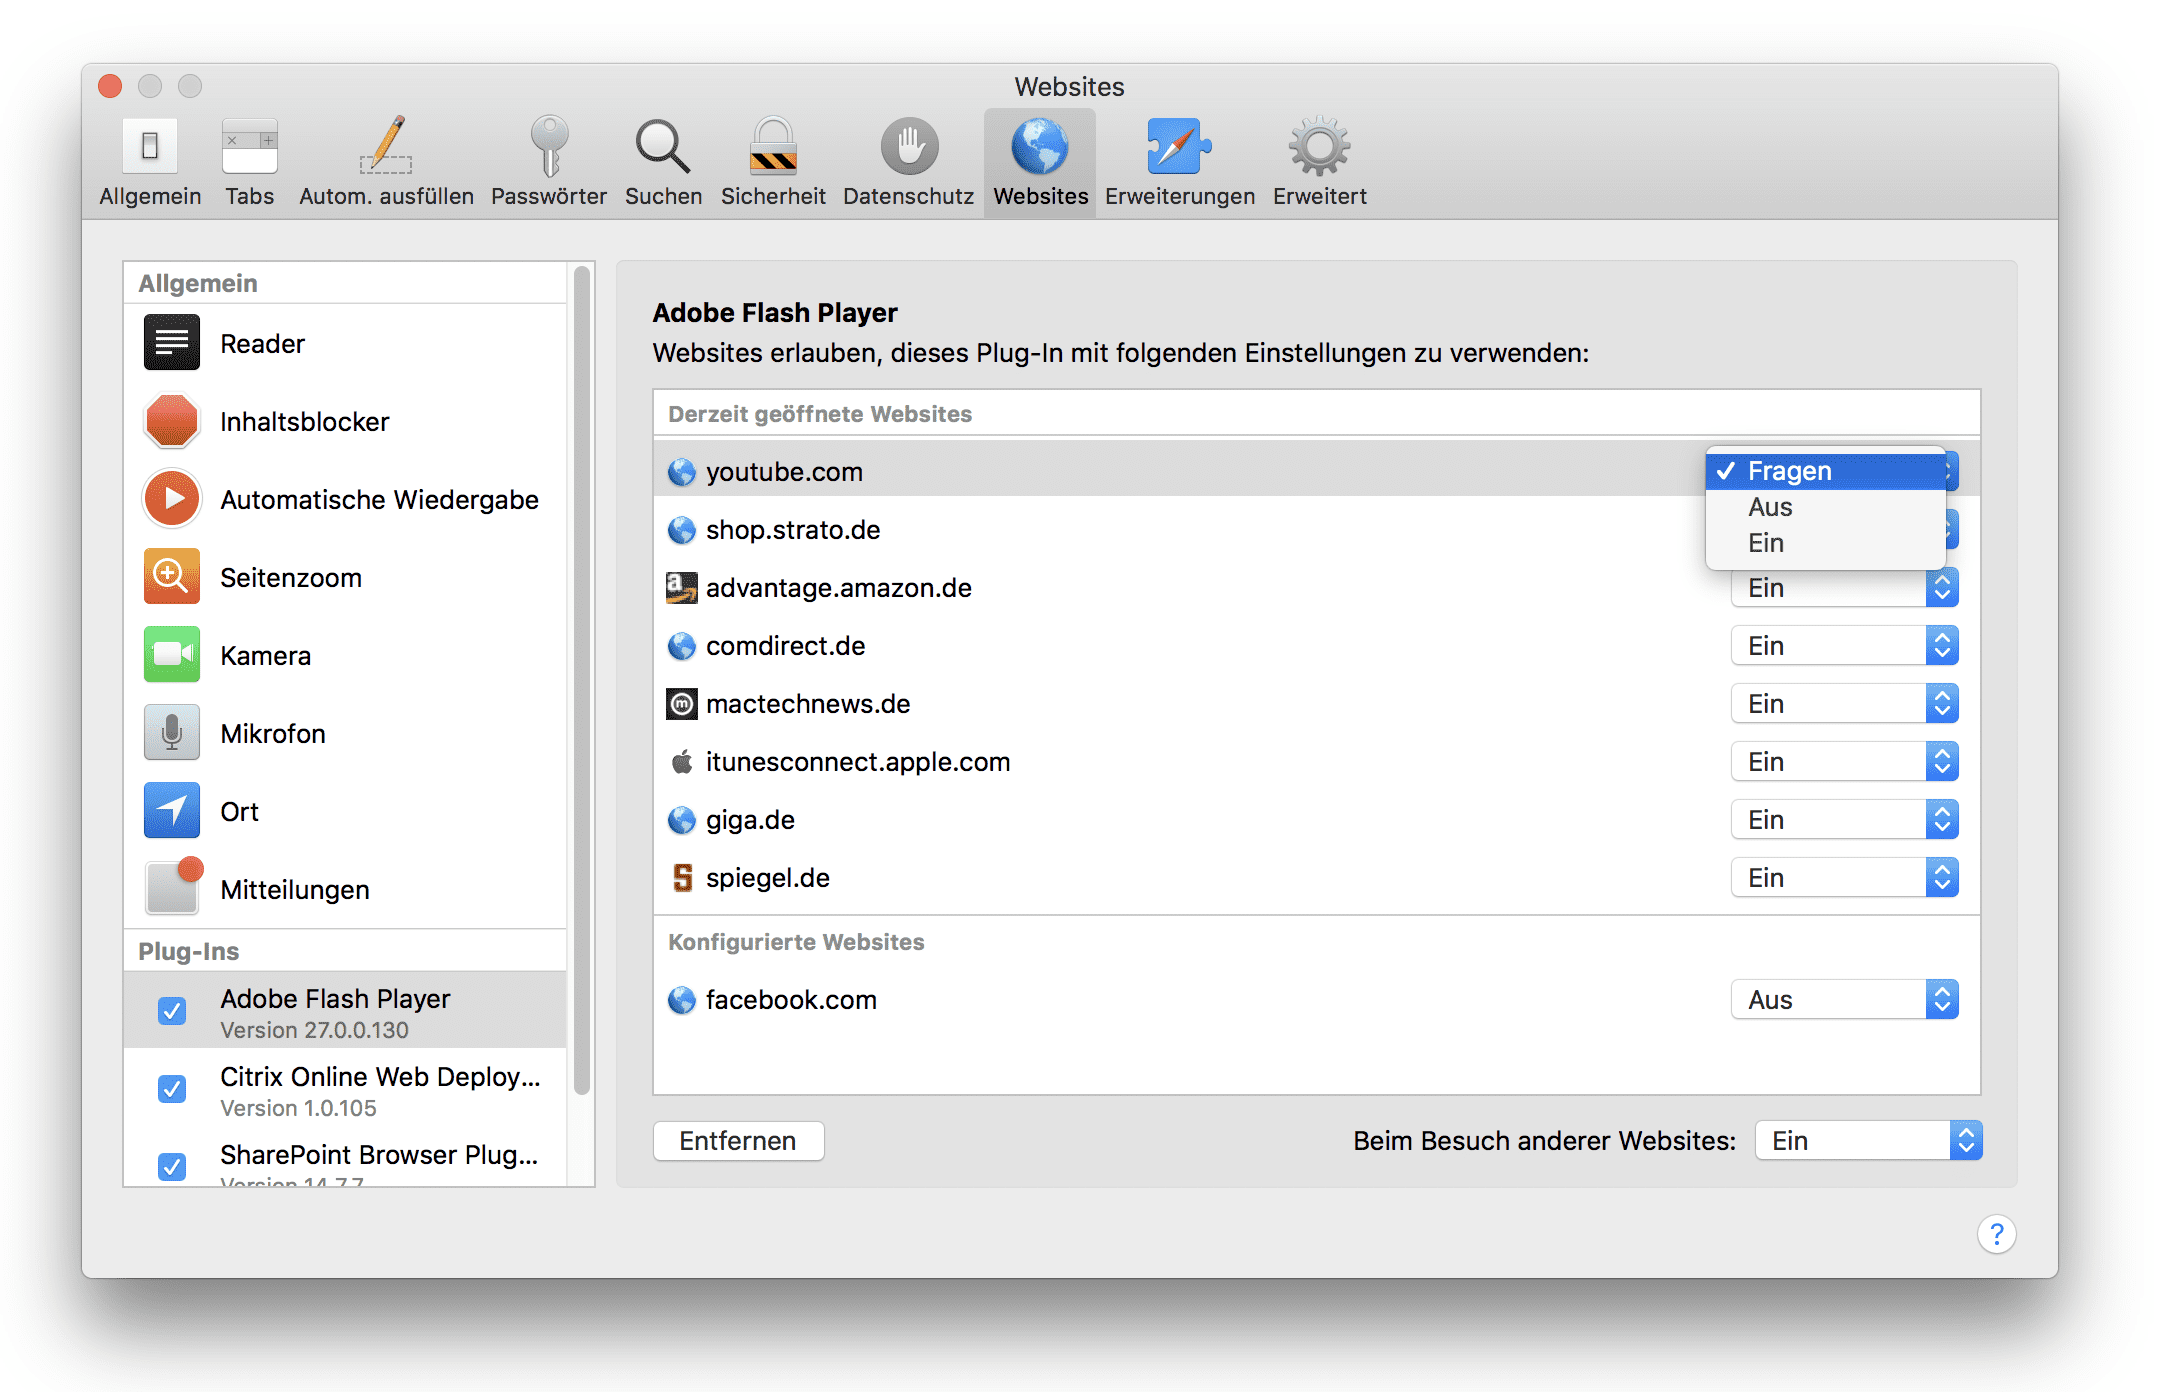2164x1392 pixels.
Task: Select Reader in the sidebar
Action: (x=346, y=343)
